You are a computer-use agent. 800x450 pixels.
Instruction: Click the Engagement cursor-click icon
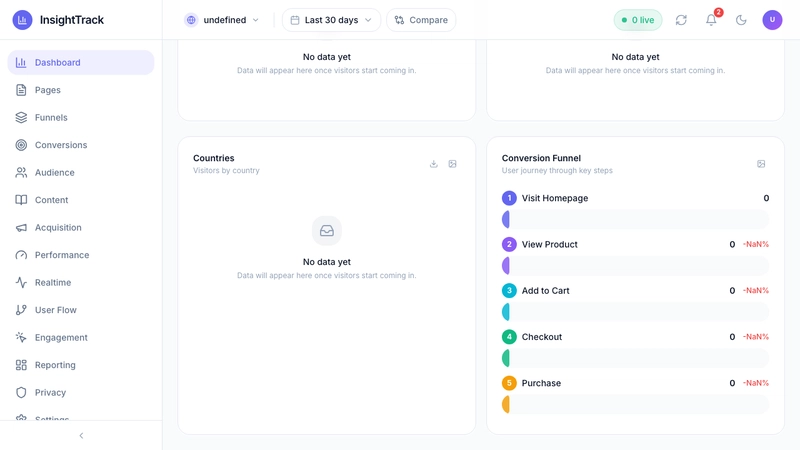(21, 338)
